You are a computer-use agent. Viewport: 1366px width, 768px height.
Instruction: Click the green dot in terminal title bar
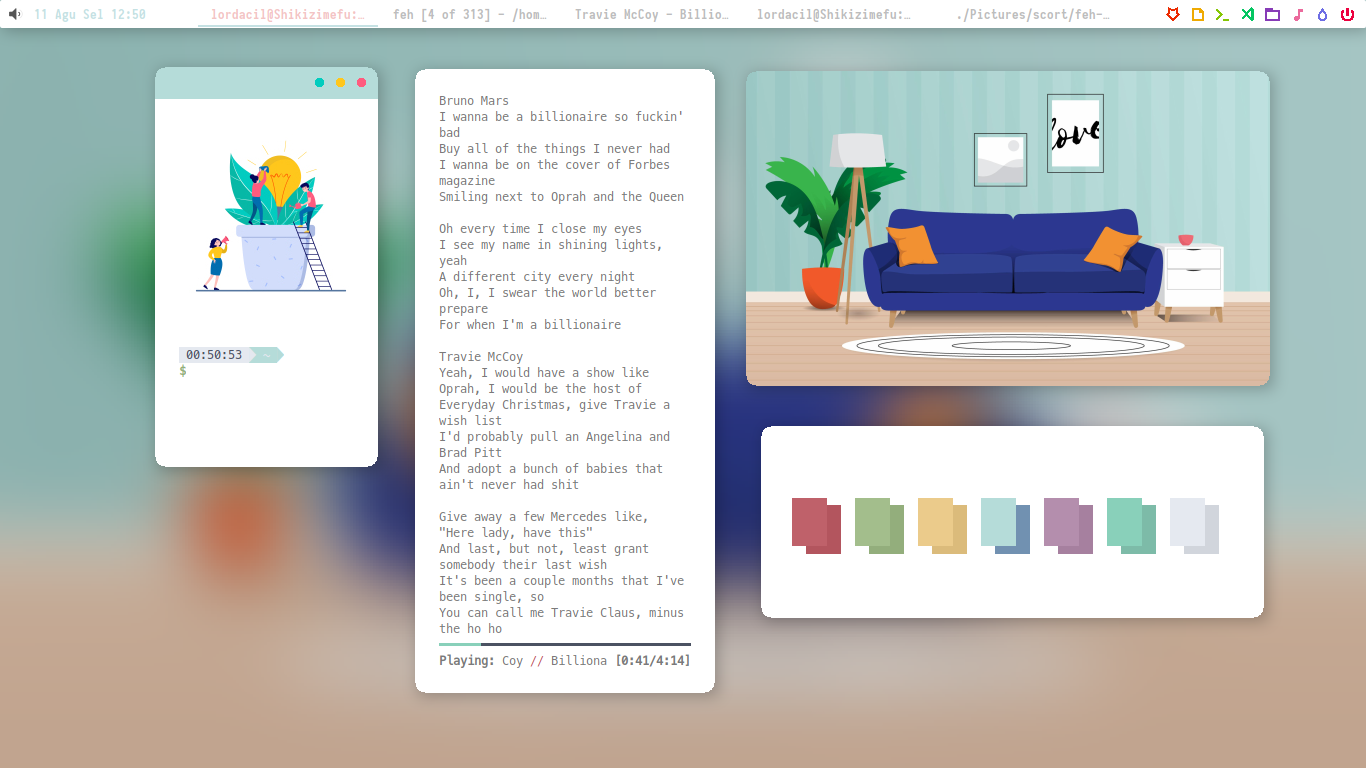[x=320, y=83]
